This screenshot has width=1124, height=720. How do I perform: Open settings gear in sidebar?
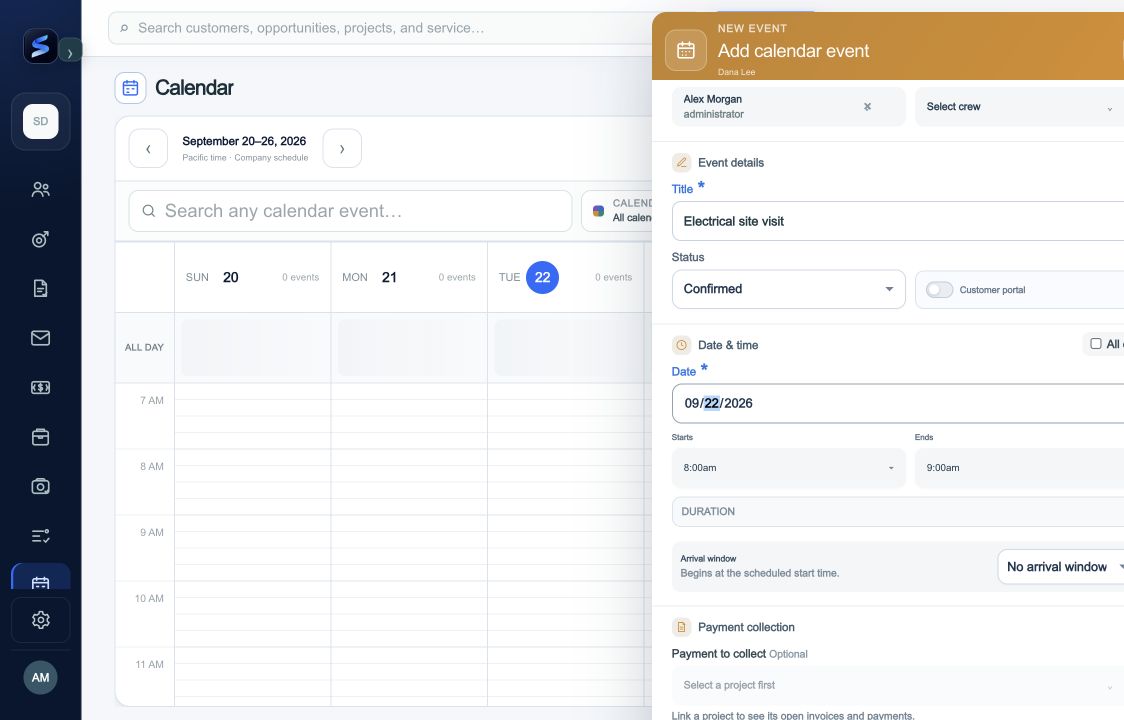tap(40, 620)
